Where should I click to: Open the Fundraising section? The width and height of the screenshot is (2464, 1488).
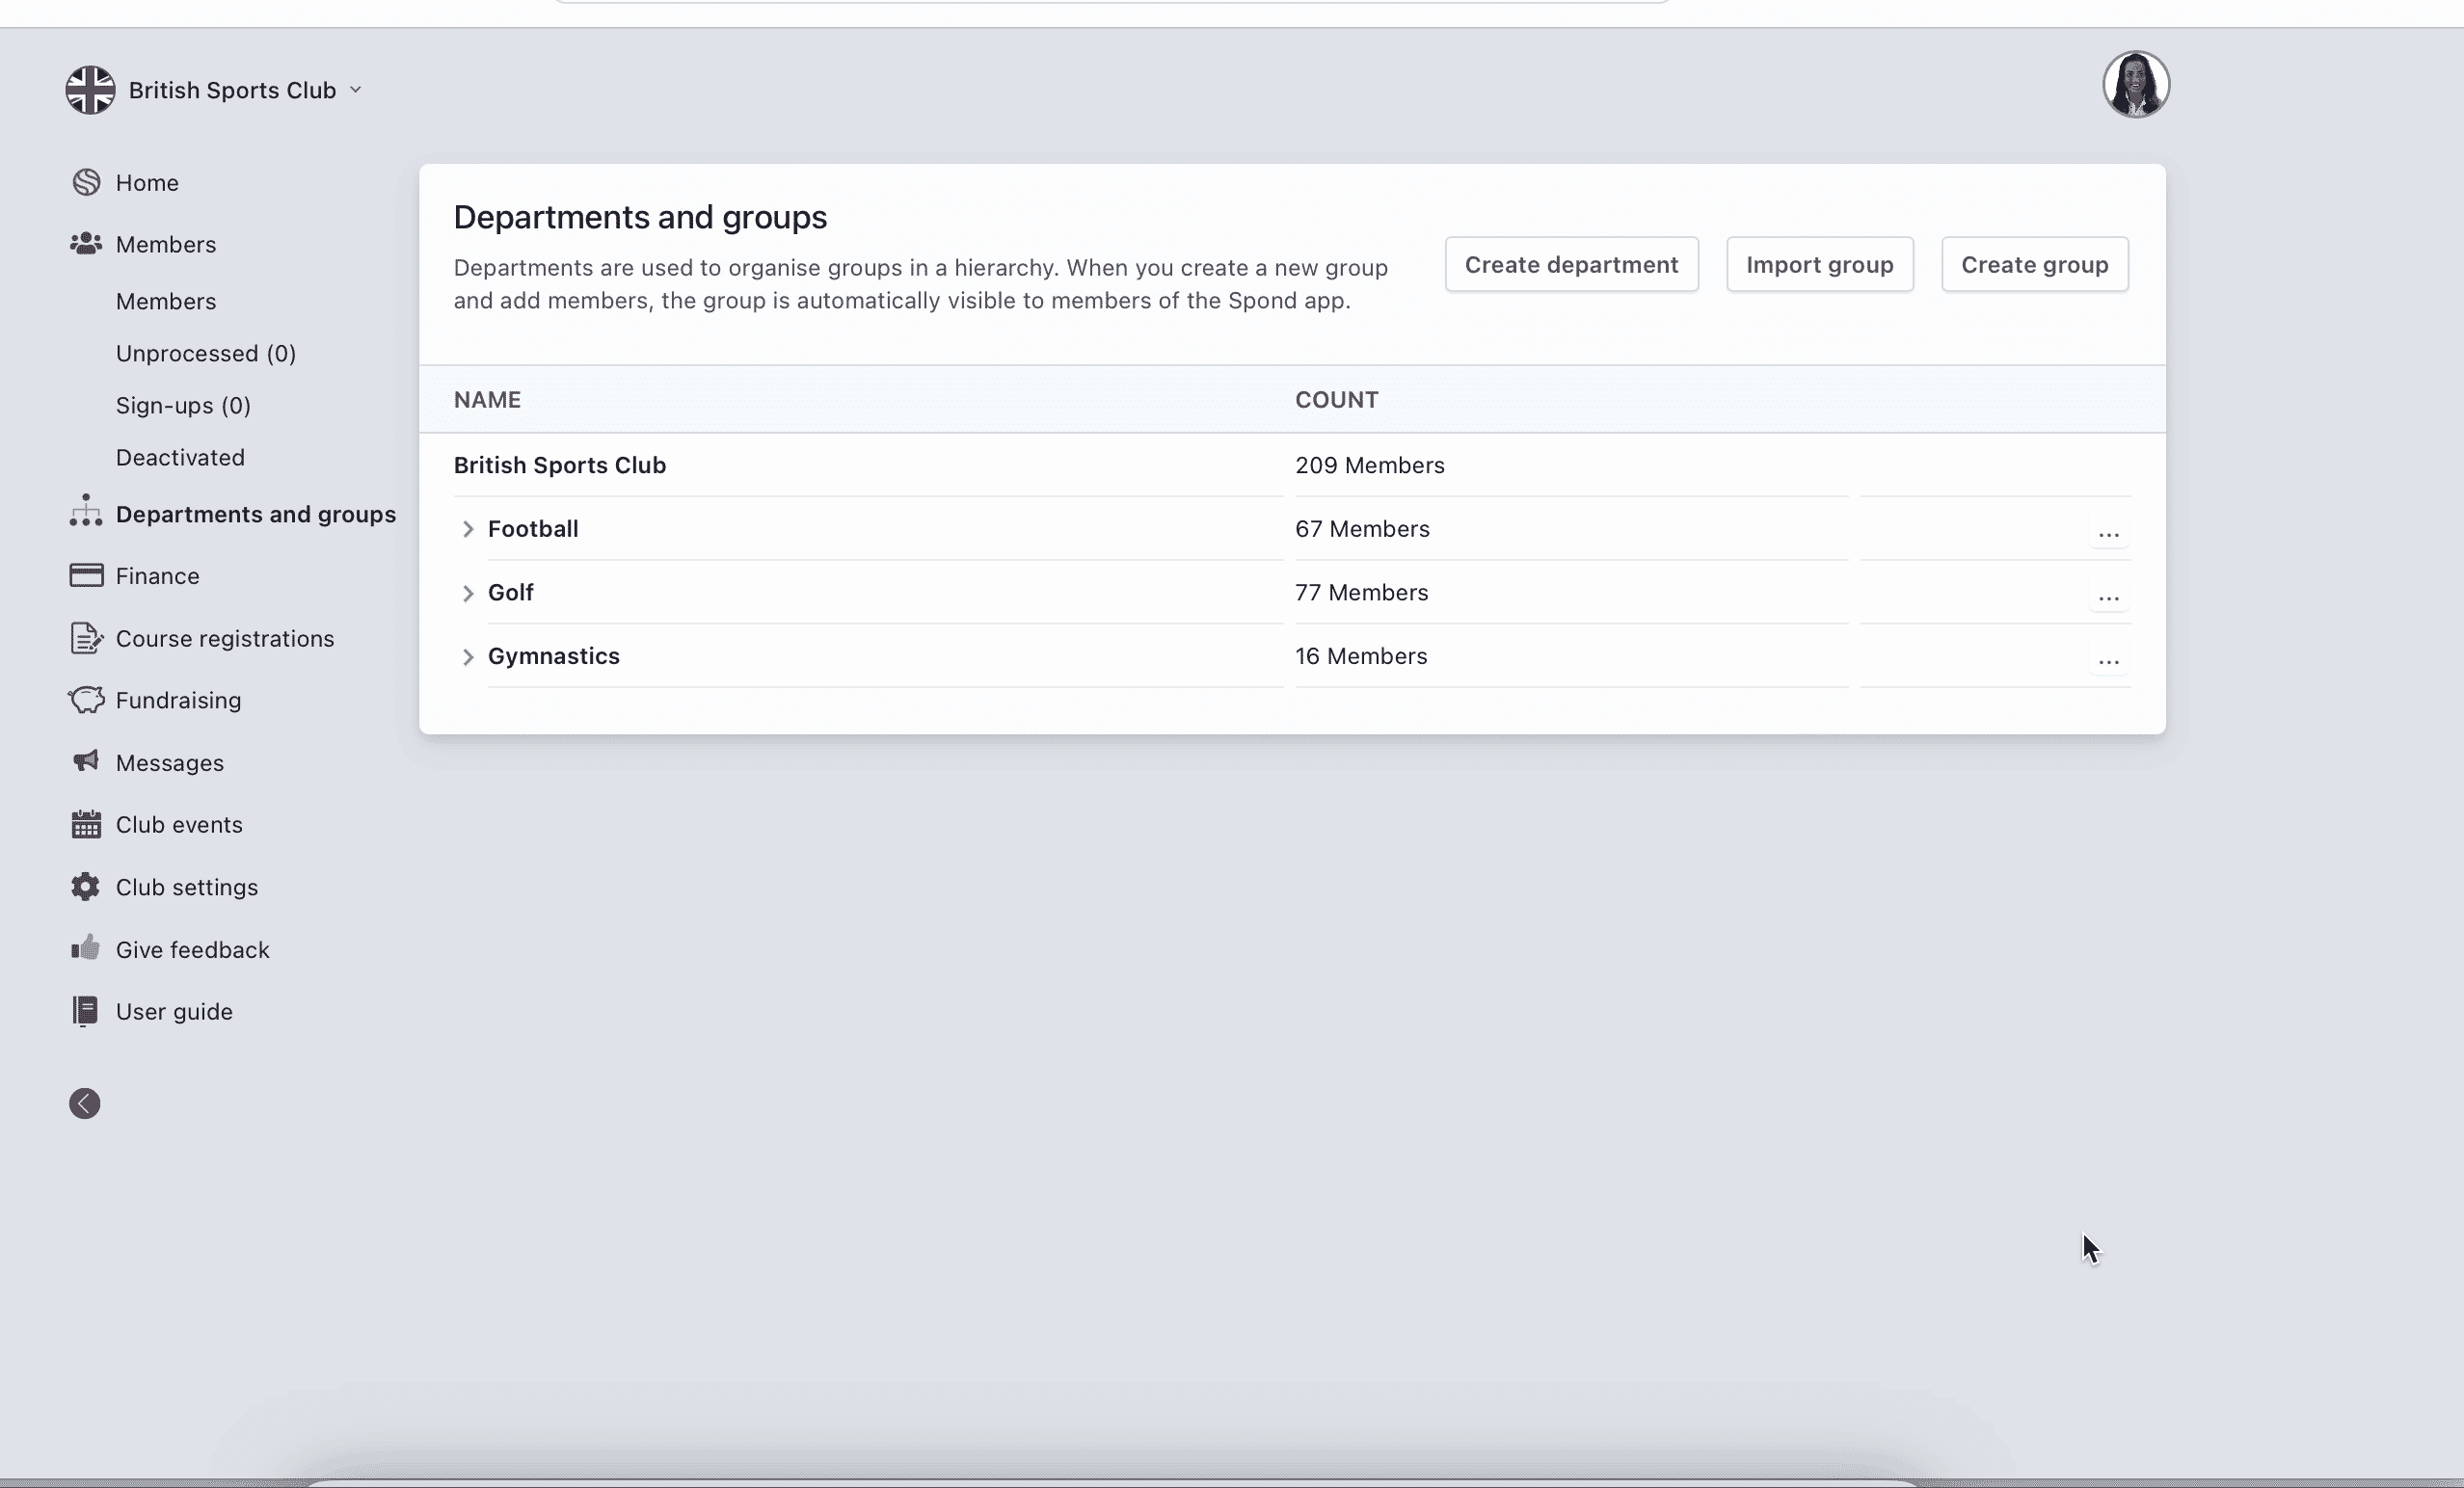tap(177, 700)
